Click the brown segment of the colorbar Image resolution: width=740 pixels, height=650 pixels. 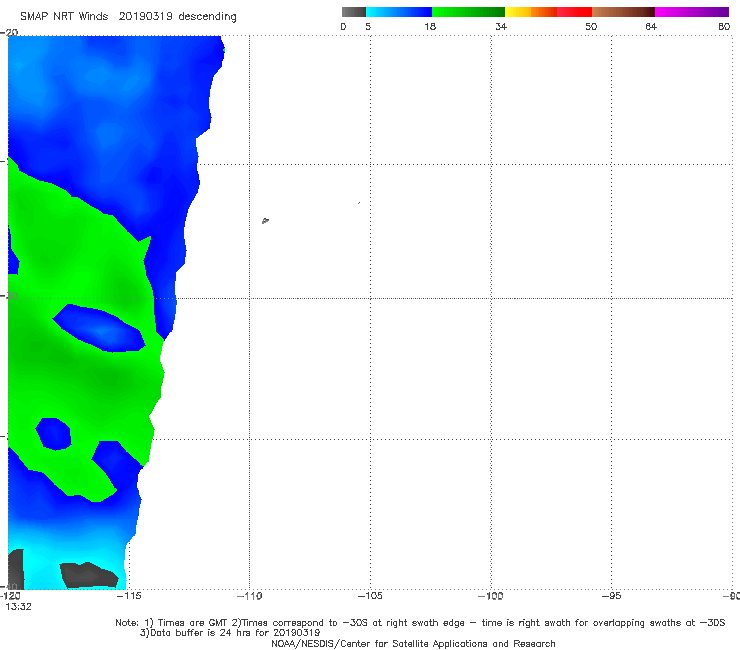(623, 12)
